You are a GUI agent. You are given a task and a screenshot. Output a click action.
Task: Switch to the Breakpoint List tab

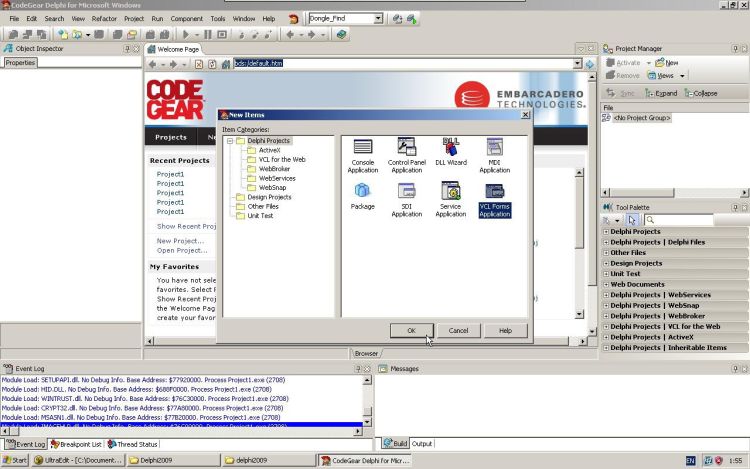click(x=77, y=444)
